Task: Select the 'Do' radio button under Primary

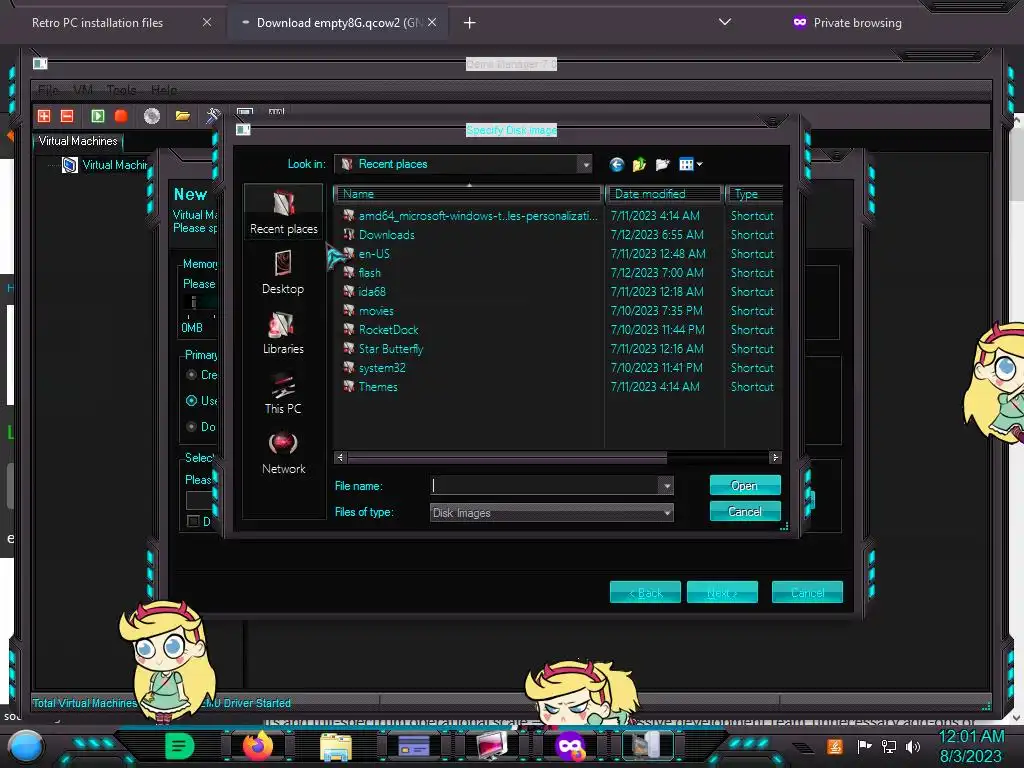Action: [x=191, y=427]
